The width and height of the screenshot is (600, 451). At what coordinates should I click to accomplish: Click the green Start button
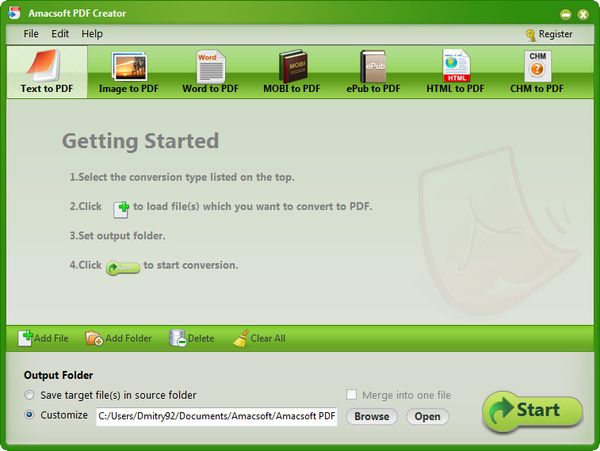(532, 412)
